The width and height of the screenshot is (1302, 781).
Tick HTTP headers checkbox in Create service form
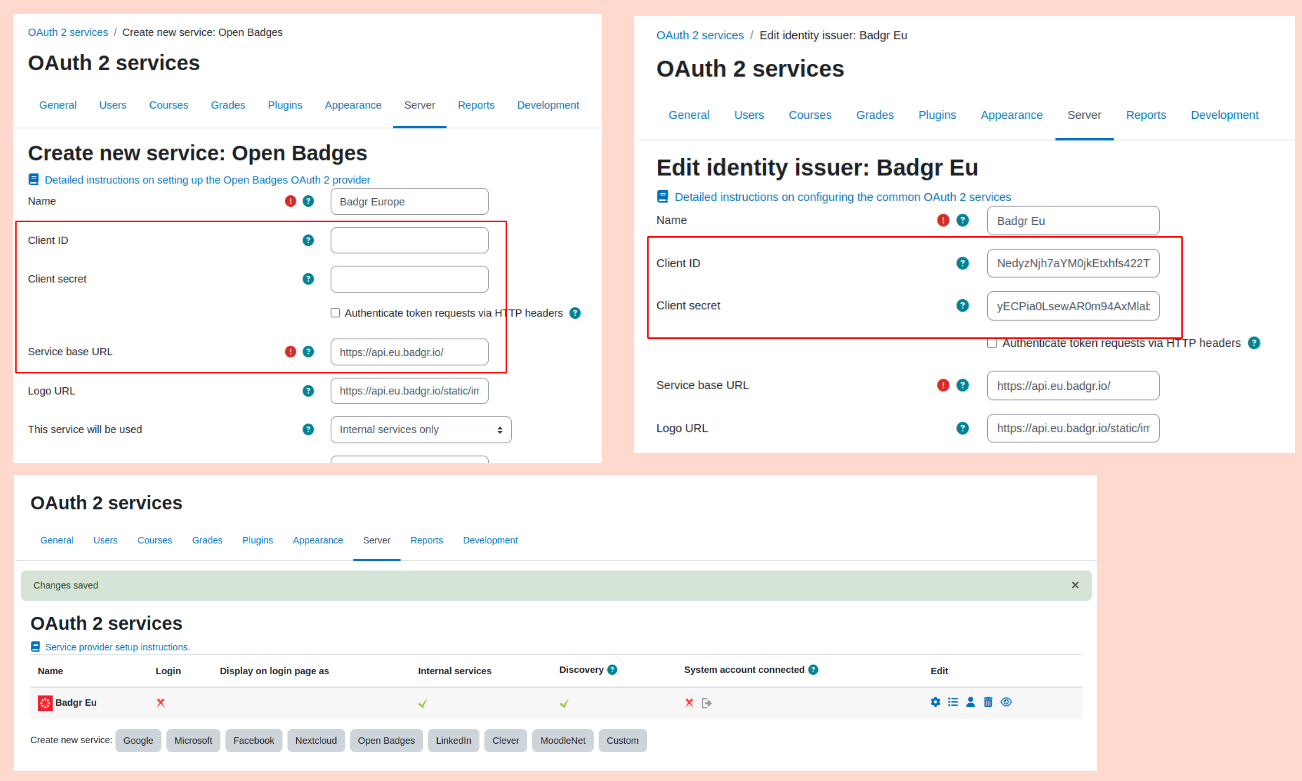tap(335, 313)
